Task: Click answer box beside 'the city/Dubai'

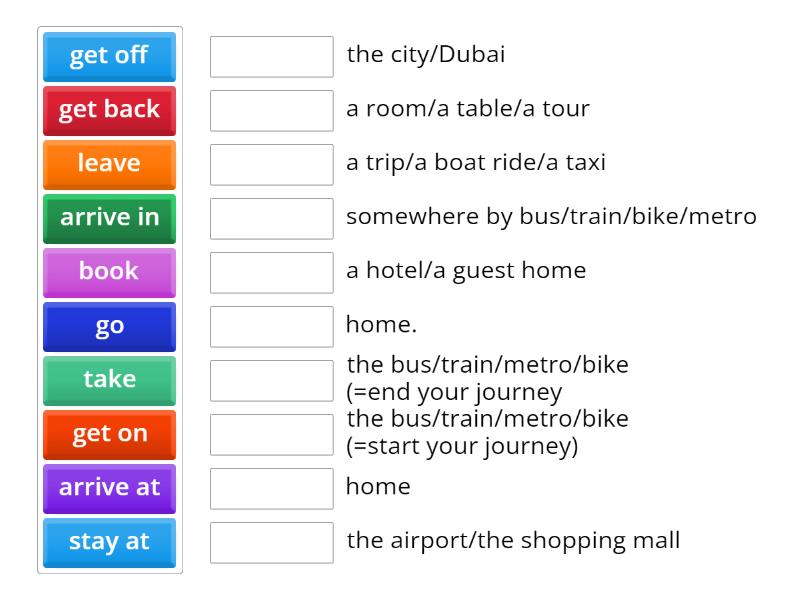Action: point(271,56)
